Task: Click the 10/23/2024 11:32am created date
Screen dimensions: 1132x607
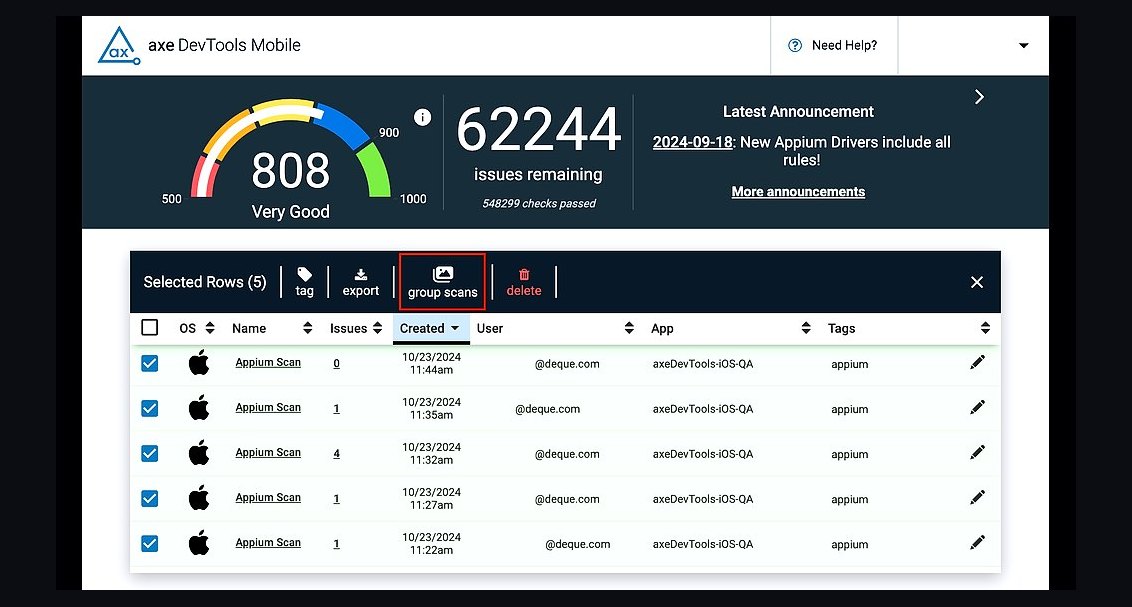Action: (431, 453)
